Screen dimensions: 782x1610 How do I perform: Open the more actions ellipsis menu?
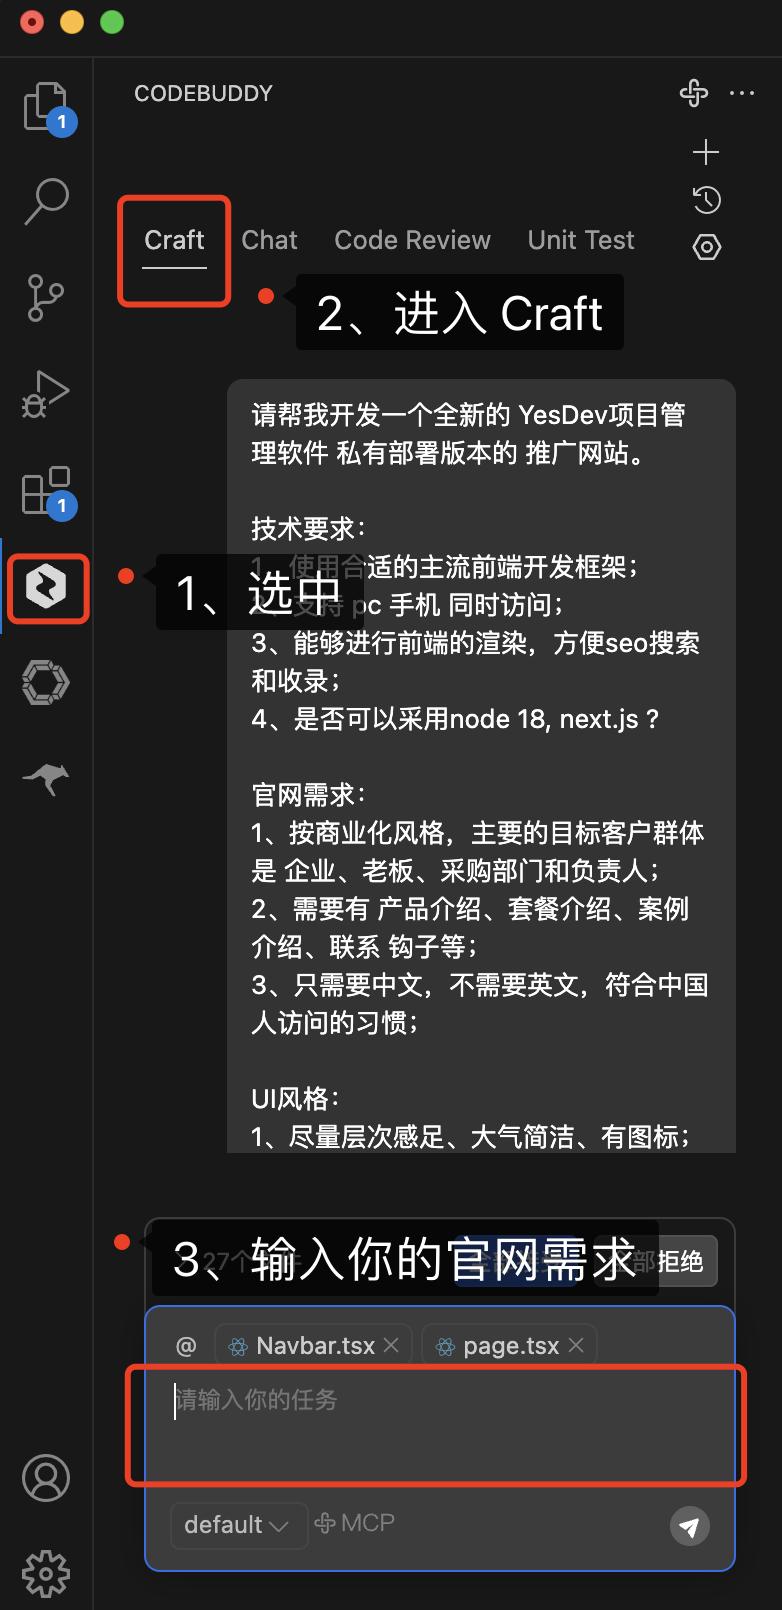click(x=742, y=93)
